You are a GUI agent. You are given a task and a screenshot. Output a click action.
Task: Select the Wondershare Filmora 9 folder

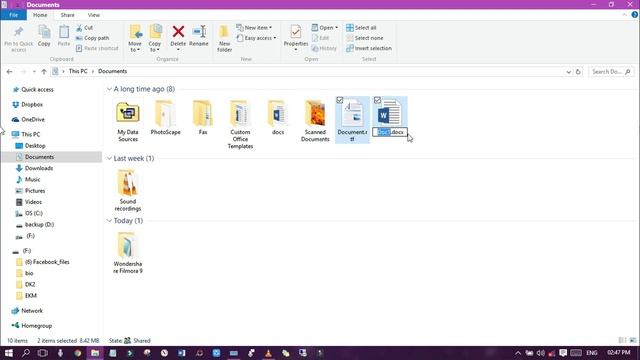pyautogui.click(x=128, y=253)
